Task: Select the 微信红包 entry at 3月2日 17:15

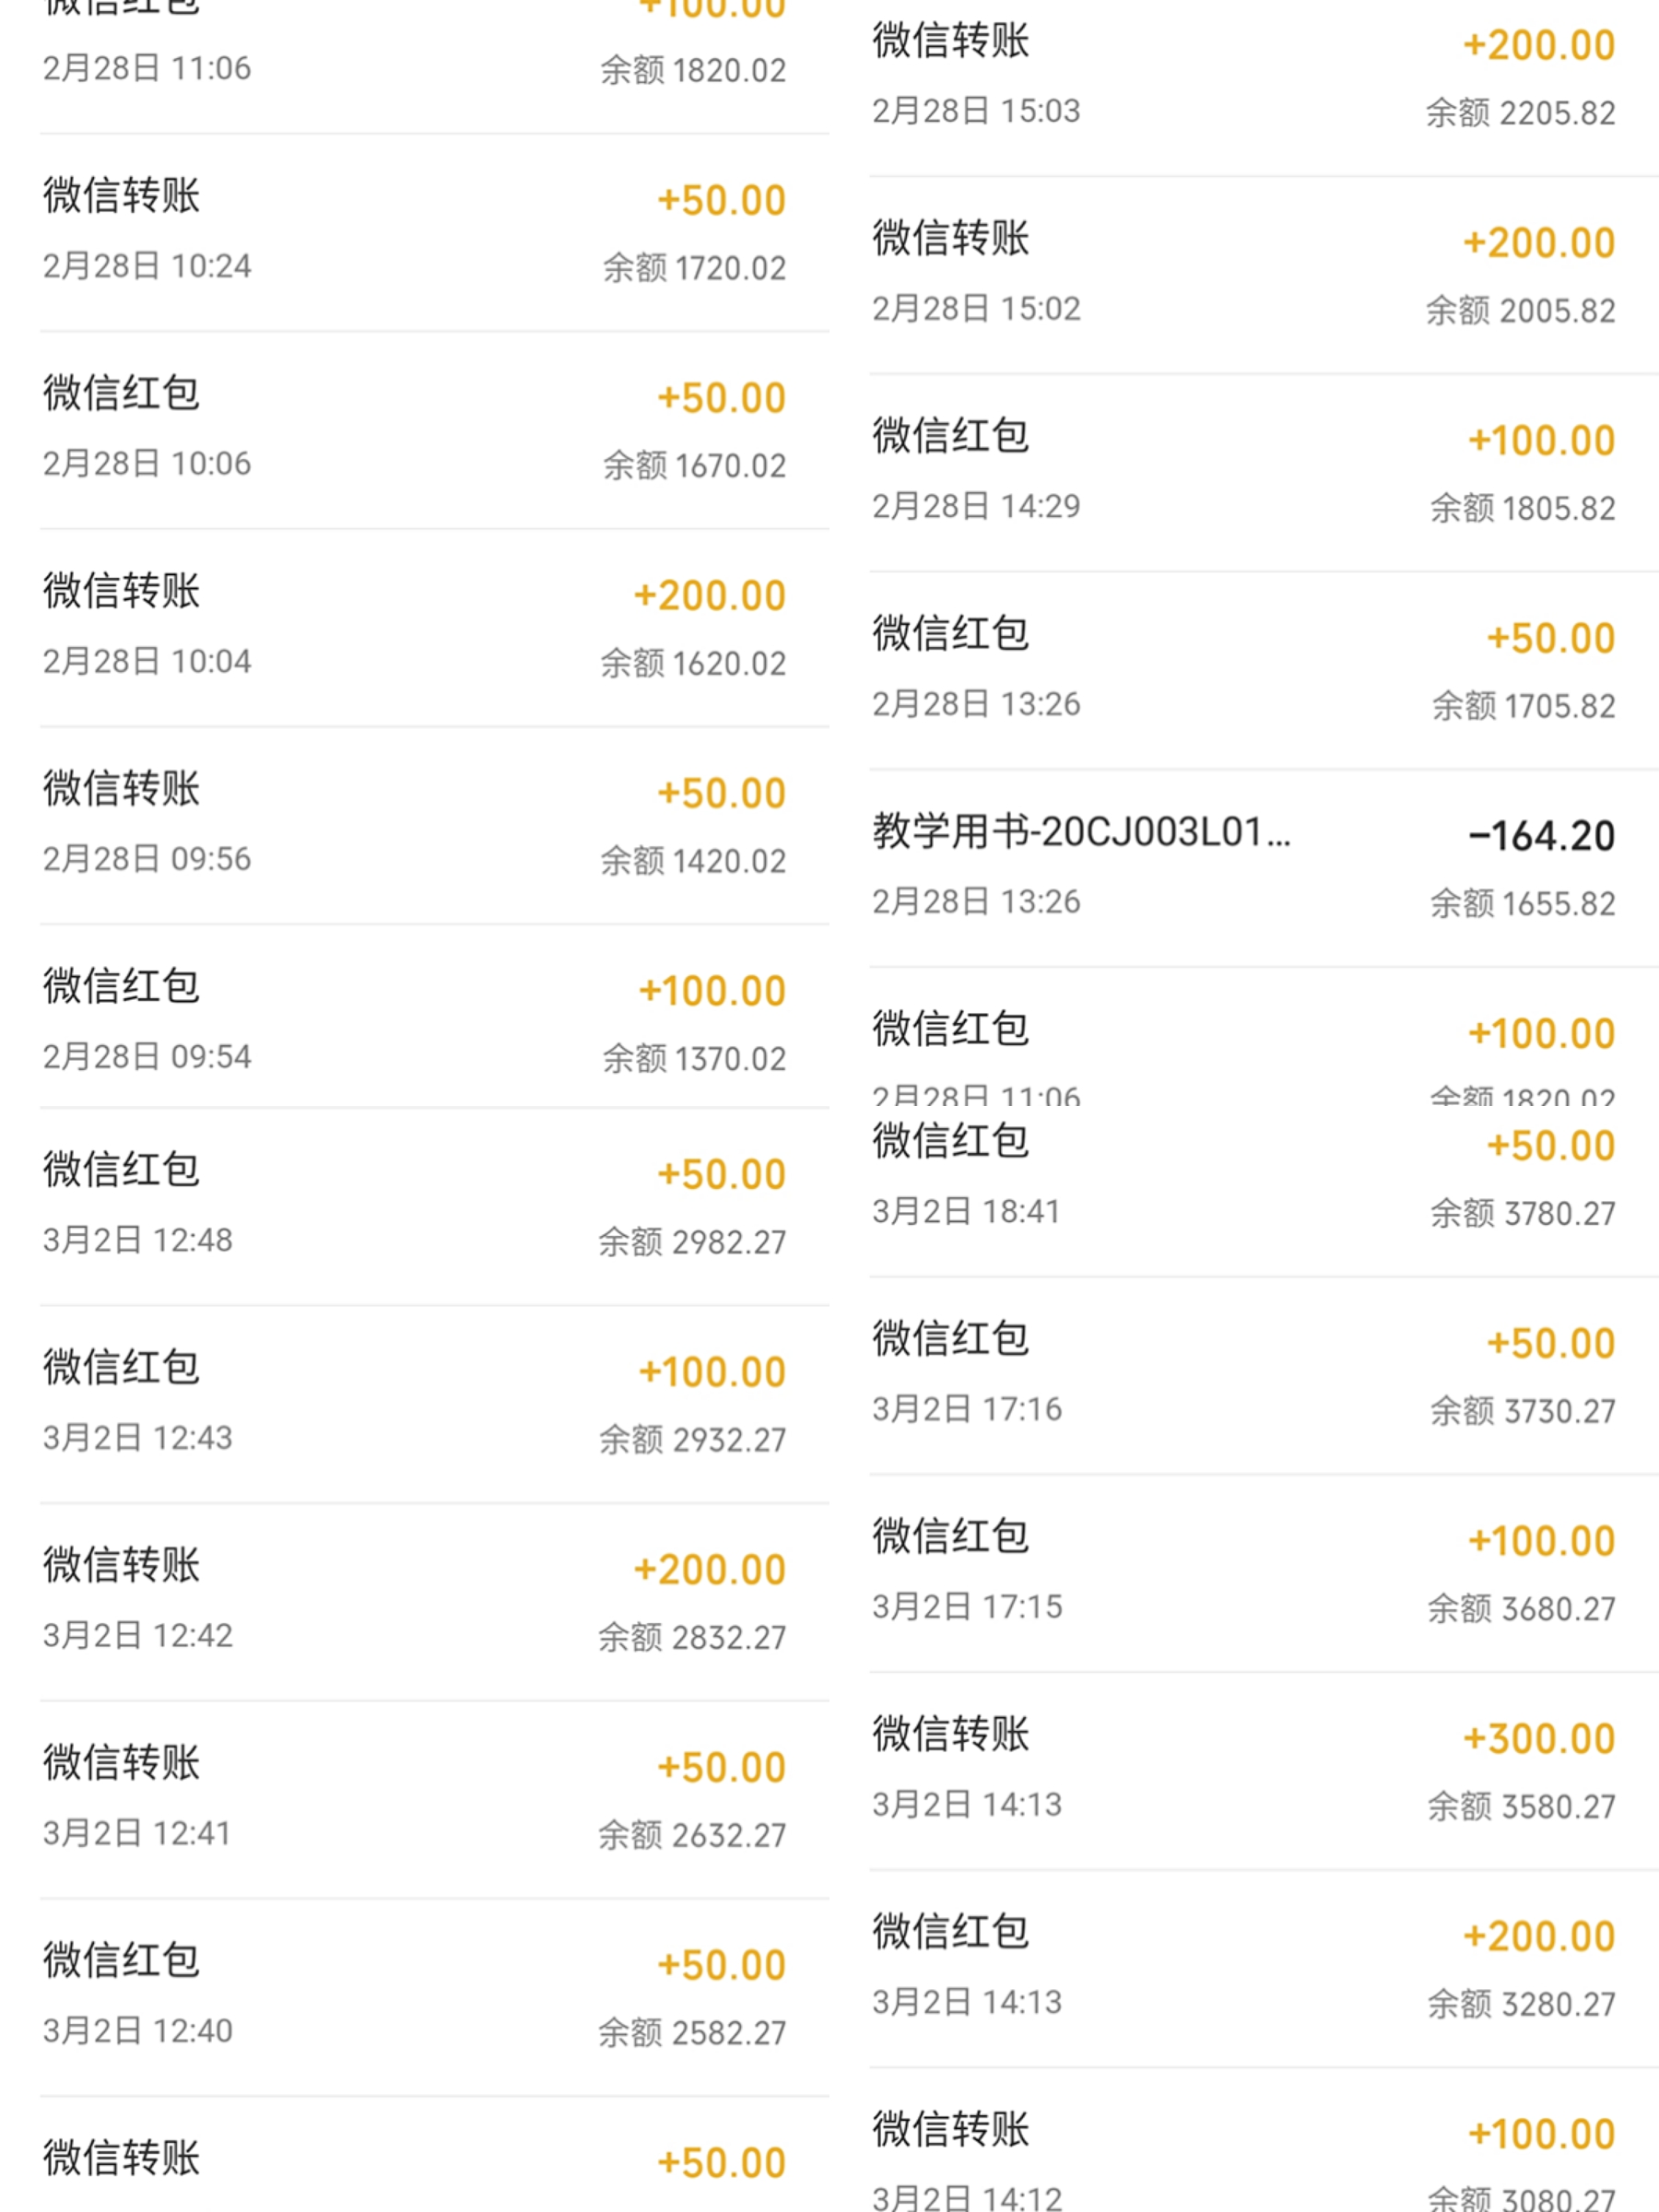Action: (x=1264, y=1573)
